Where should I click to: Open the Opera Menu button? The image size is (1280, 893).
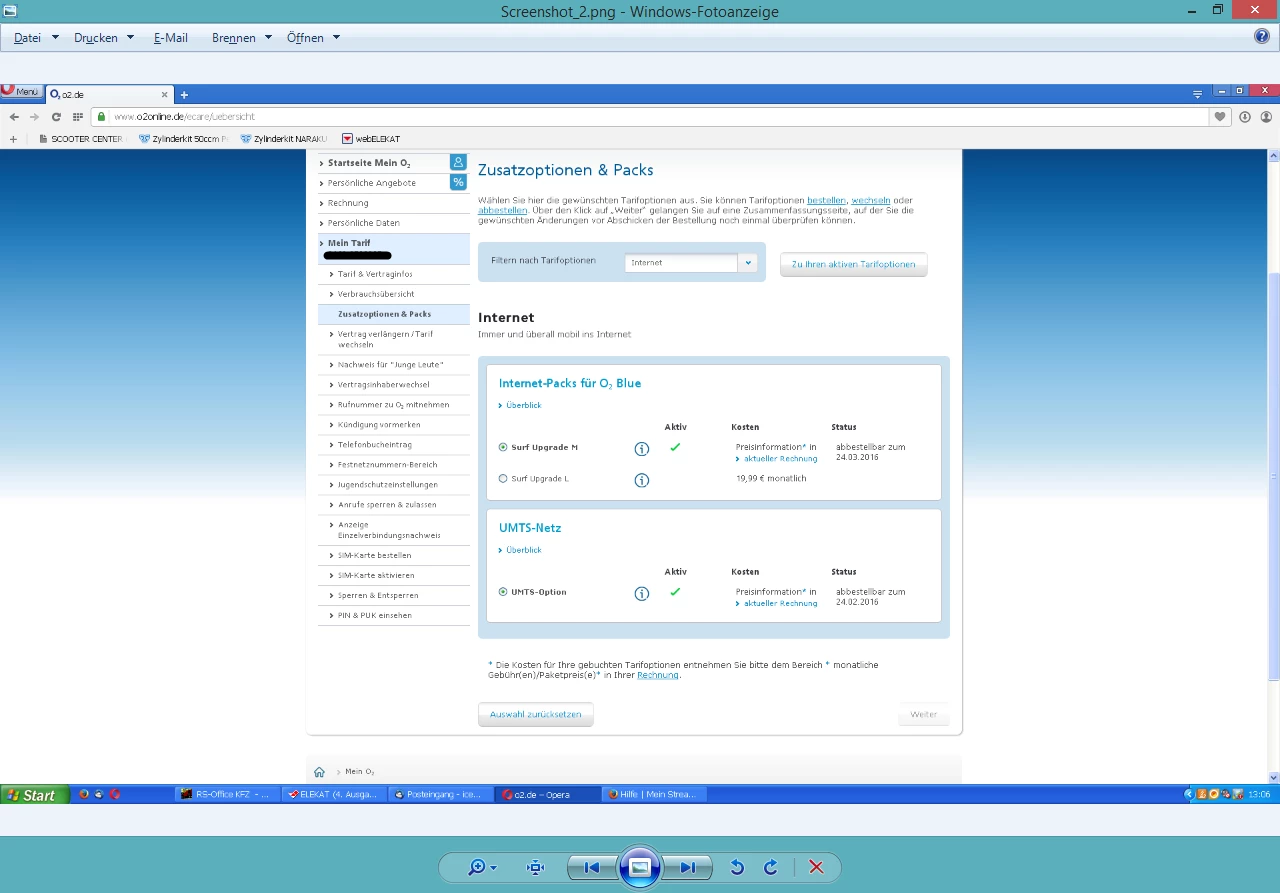[21, 92]
